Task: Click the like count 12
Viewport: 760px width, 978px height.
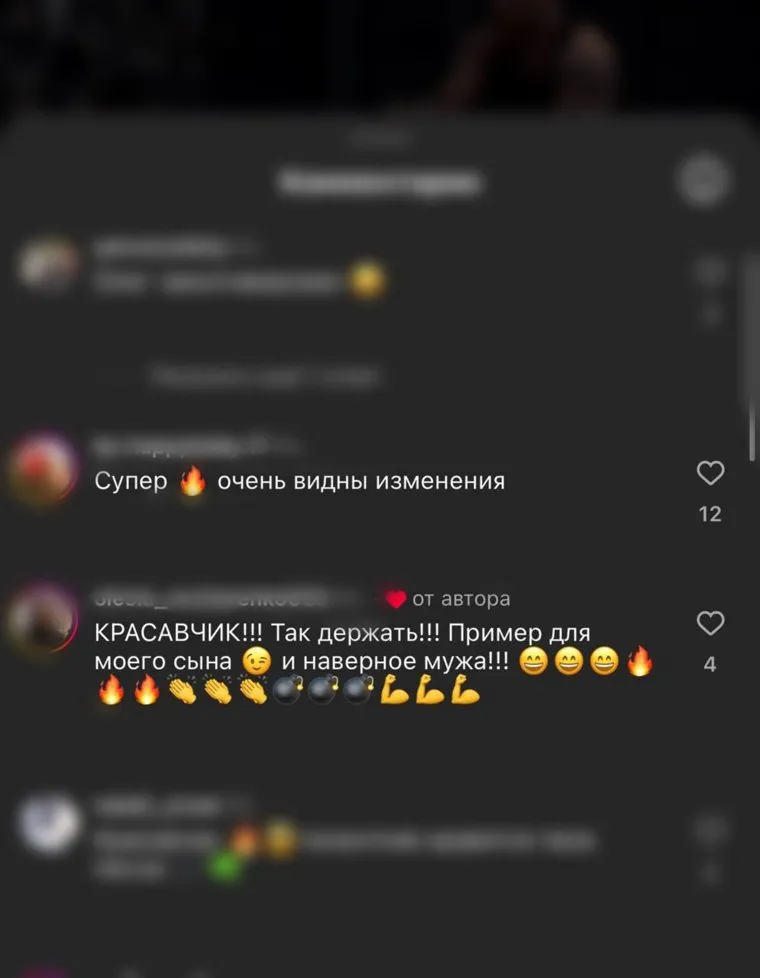Action: pos(711,515)
